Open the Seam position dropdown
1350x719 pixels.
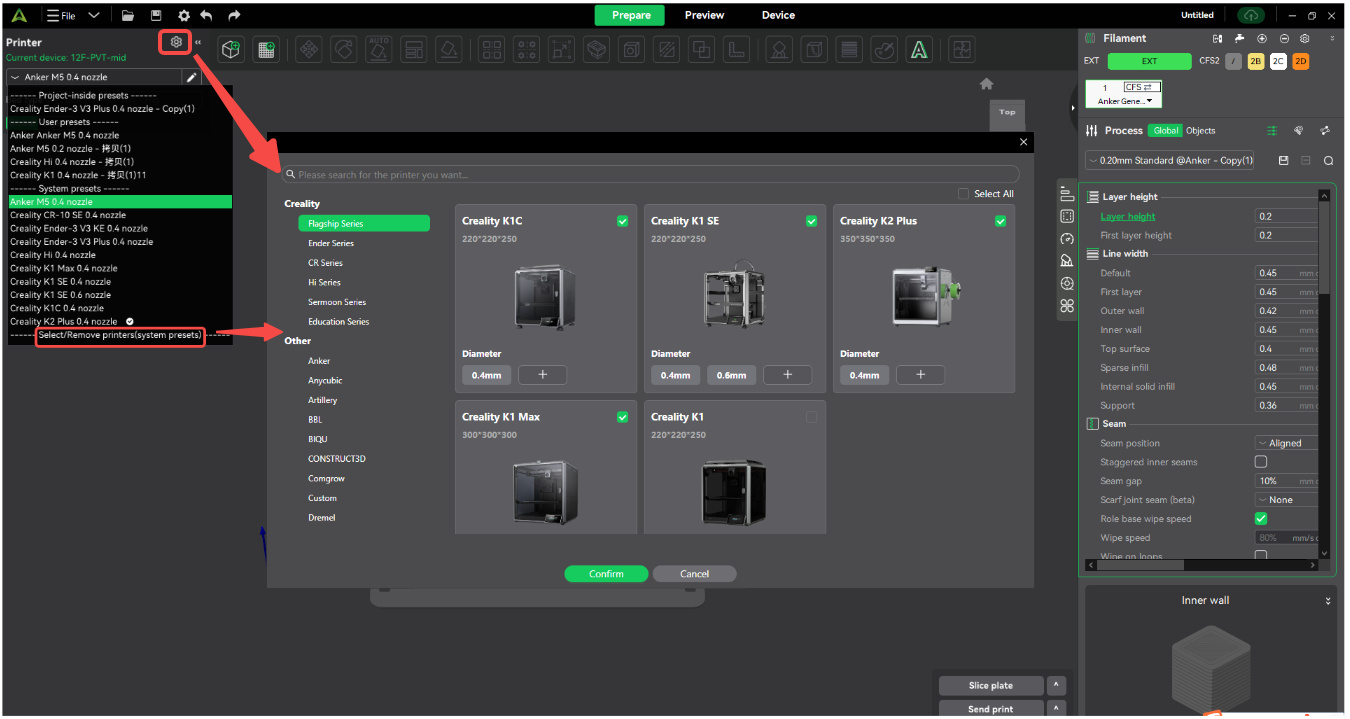[x=1287, y=443]
